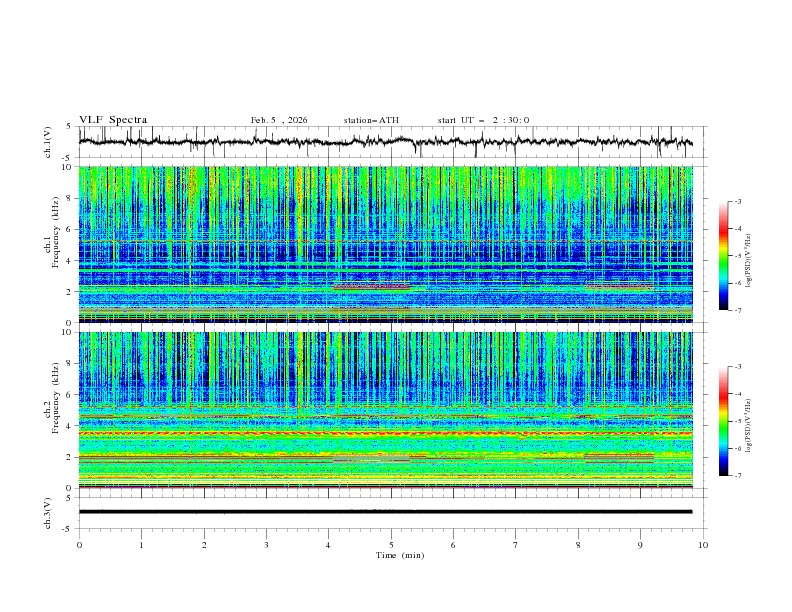Image resolution: width=792 pixels, height=612 pixels.
Task: Click the time axis tick label "10"
Action: click(x=703, y=545)
